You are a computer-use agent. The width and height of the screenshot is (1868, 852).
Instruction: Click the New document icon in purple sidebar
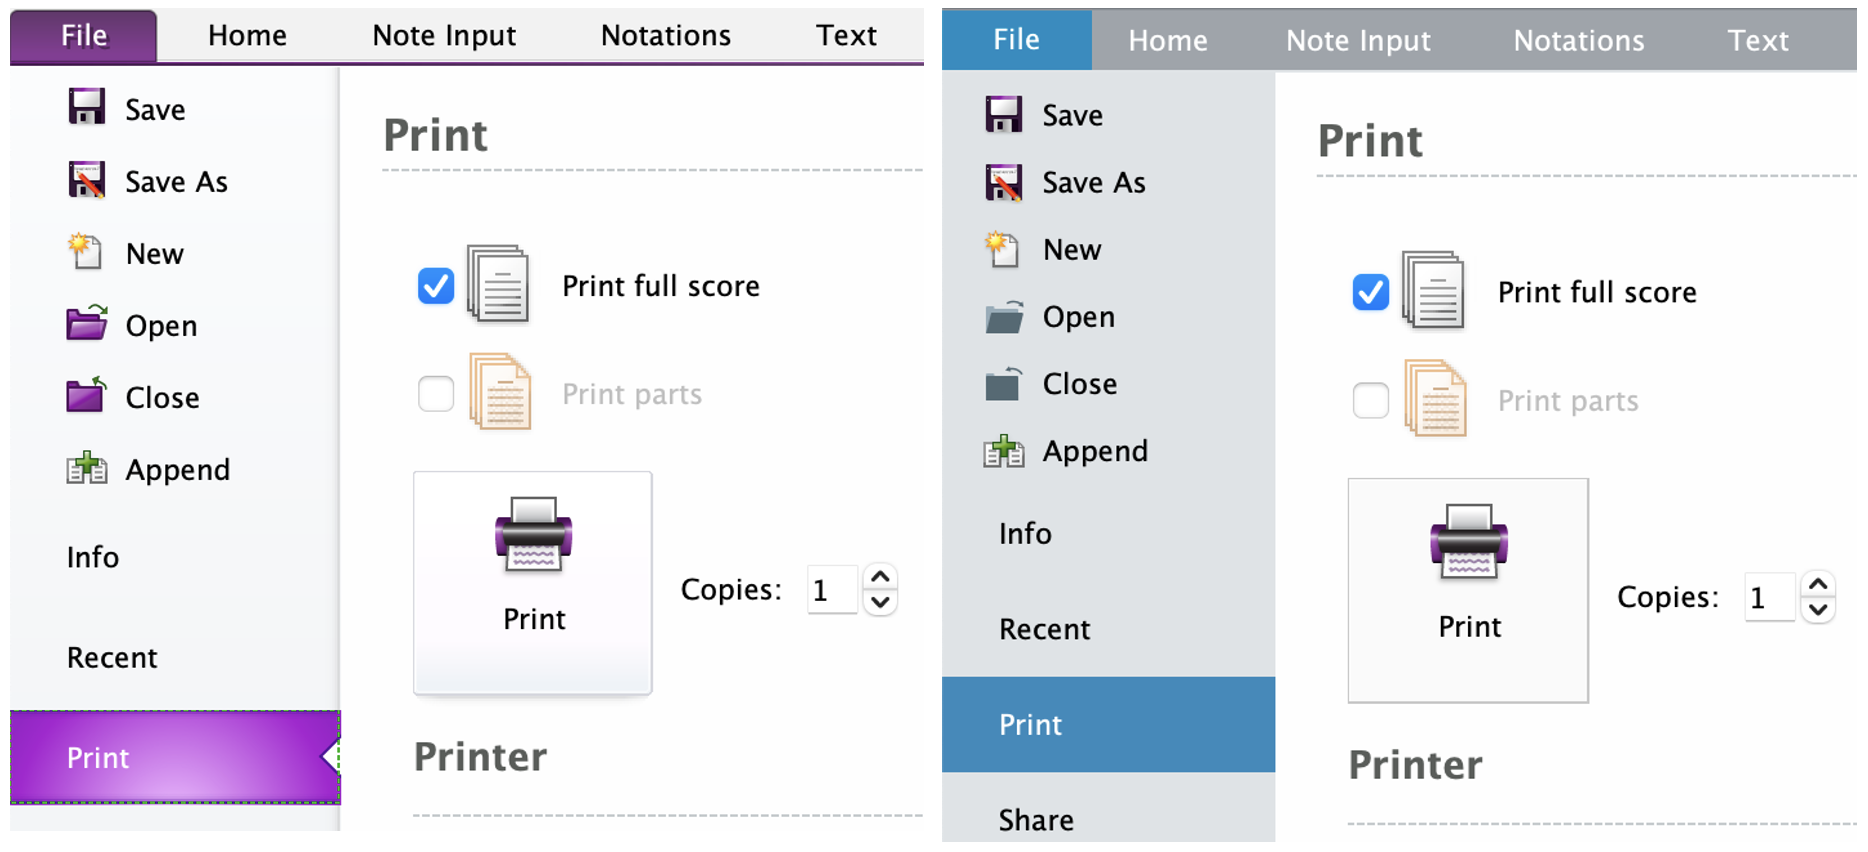[x=85, y=251]
